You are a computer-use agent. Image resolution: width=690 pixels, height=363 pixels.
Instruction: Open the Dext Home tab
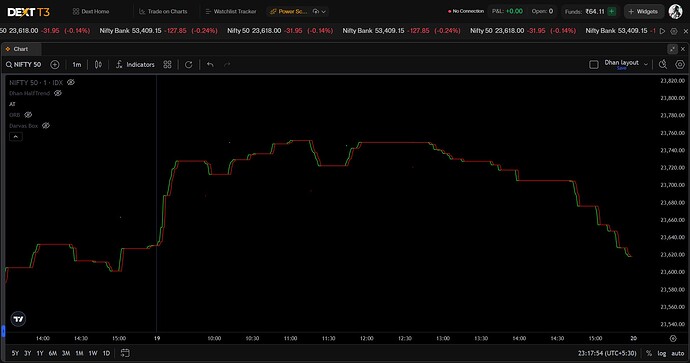91,11
